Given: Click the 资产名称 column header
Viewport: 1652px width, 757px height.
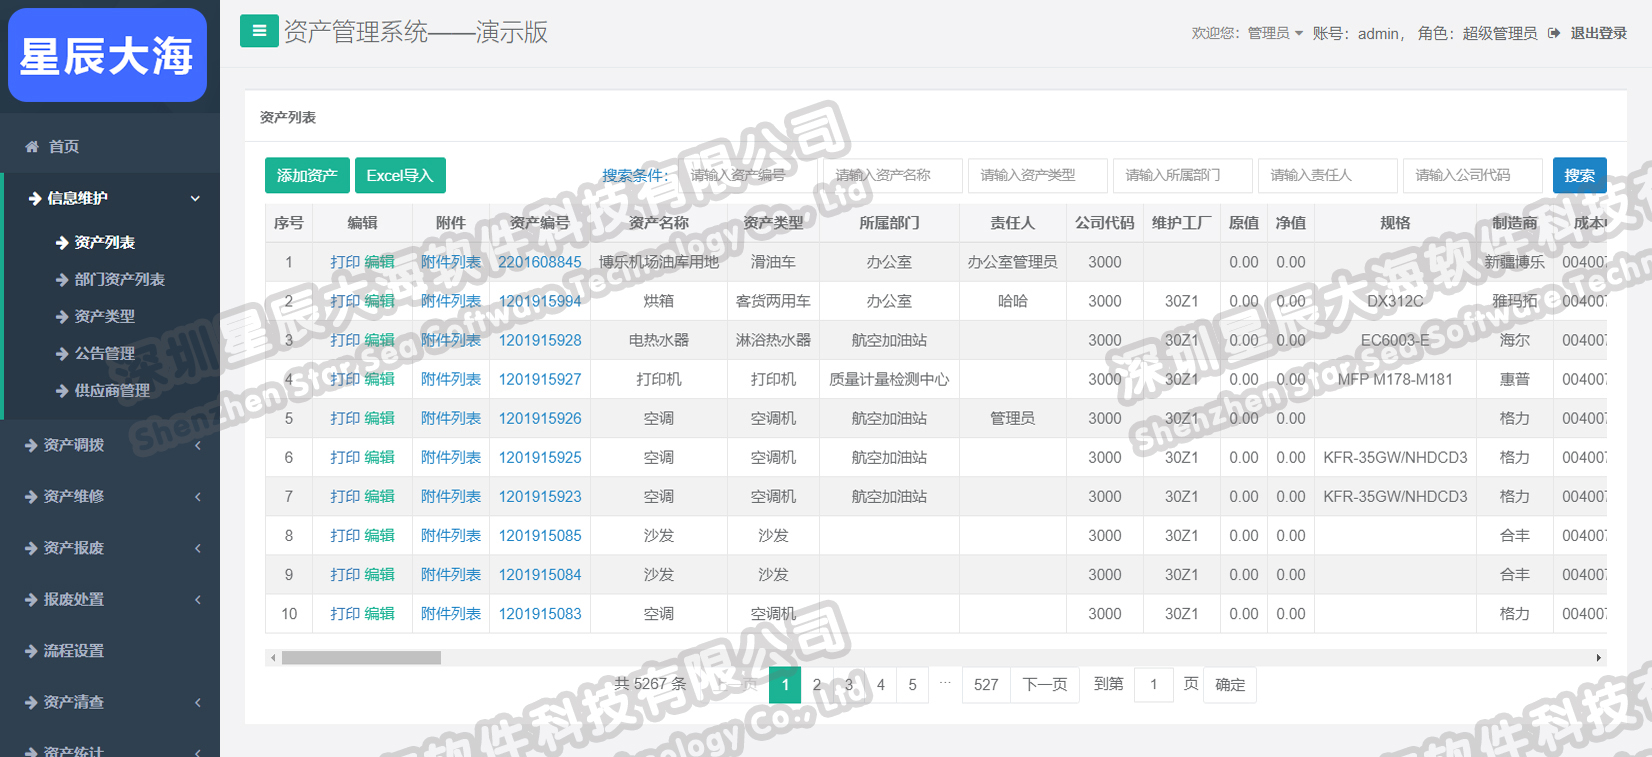Looking at the screenshot, I should point(659,223).
